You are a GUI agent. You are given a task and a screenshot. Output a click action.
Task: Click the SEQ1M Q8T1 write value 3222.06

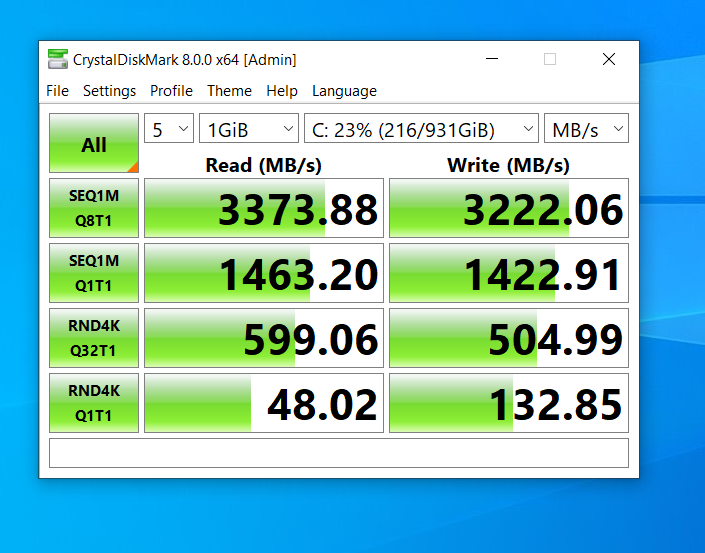tap(509, 208)
